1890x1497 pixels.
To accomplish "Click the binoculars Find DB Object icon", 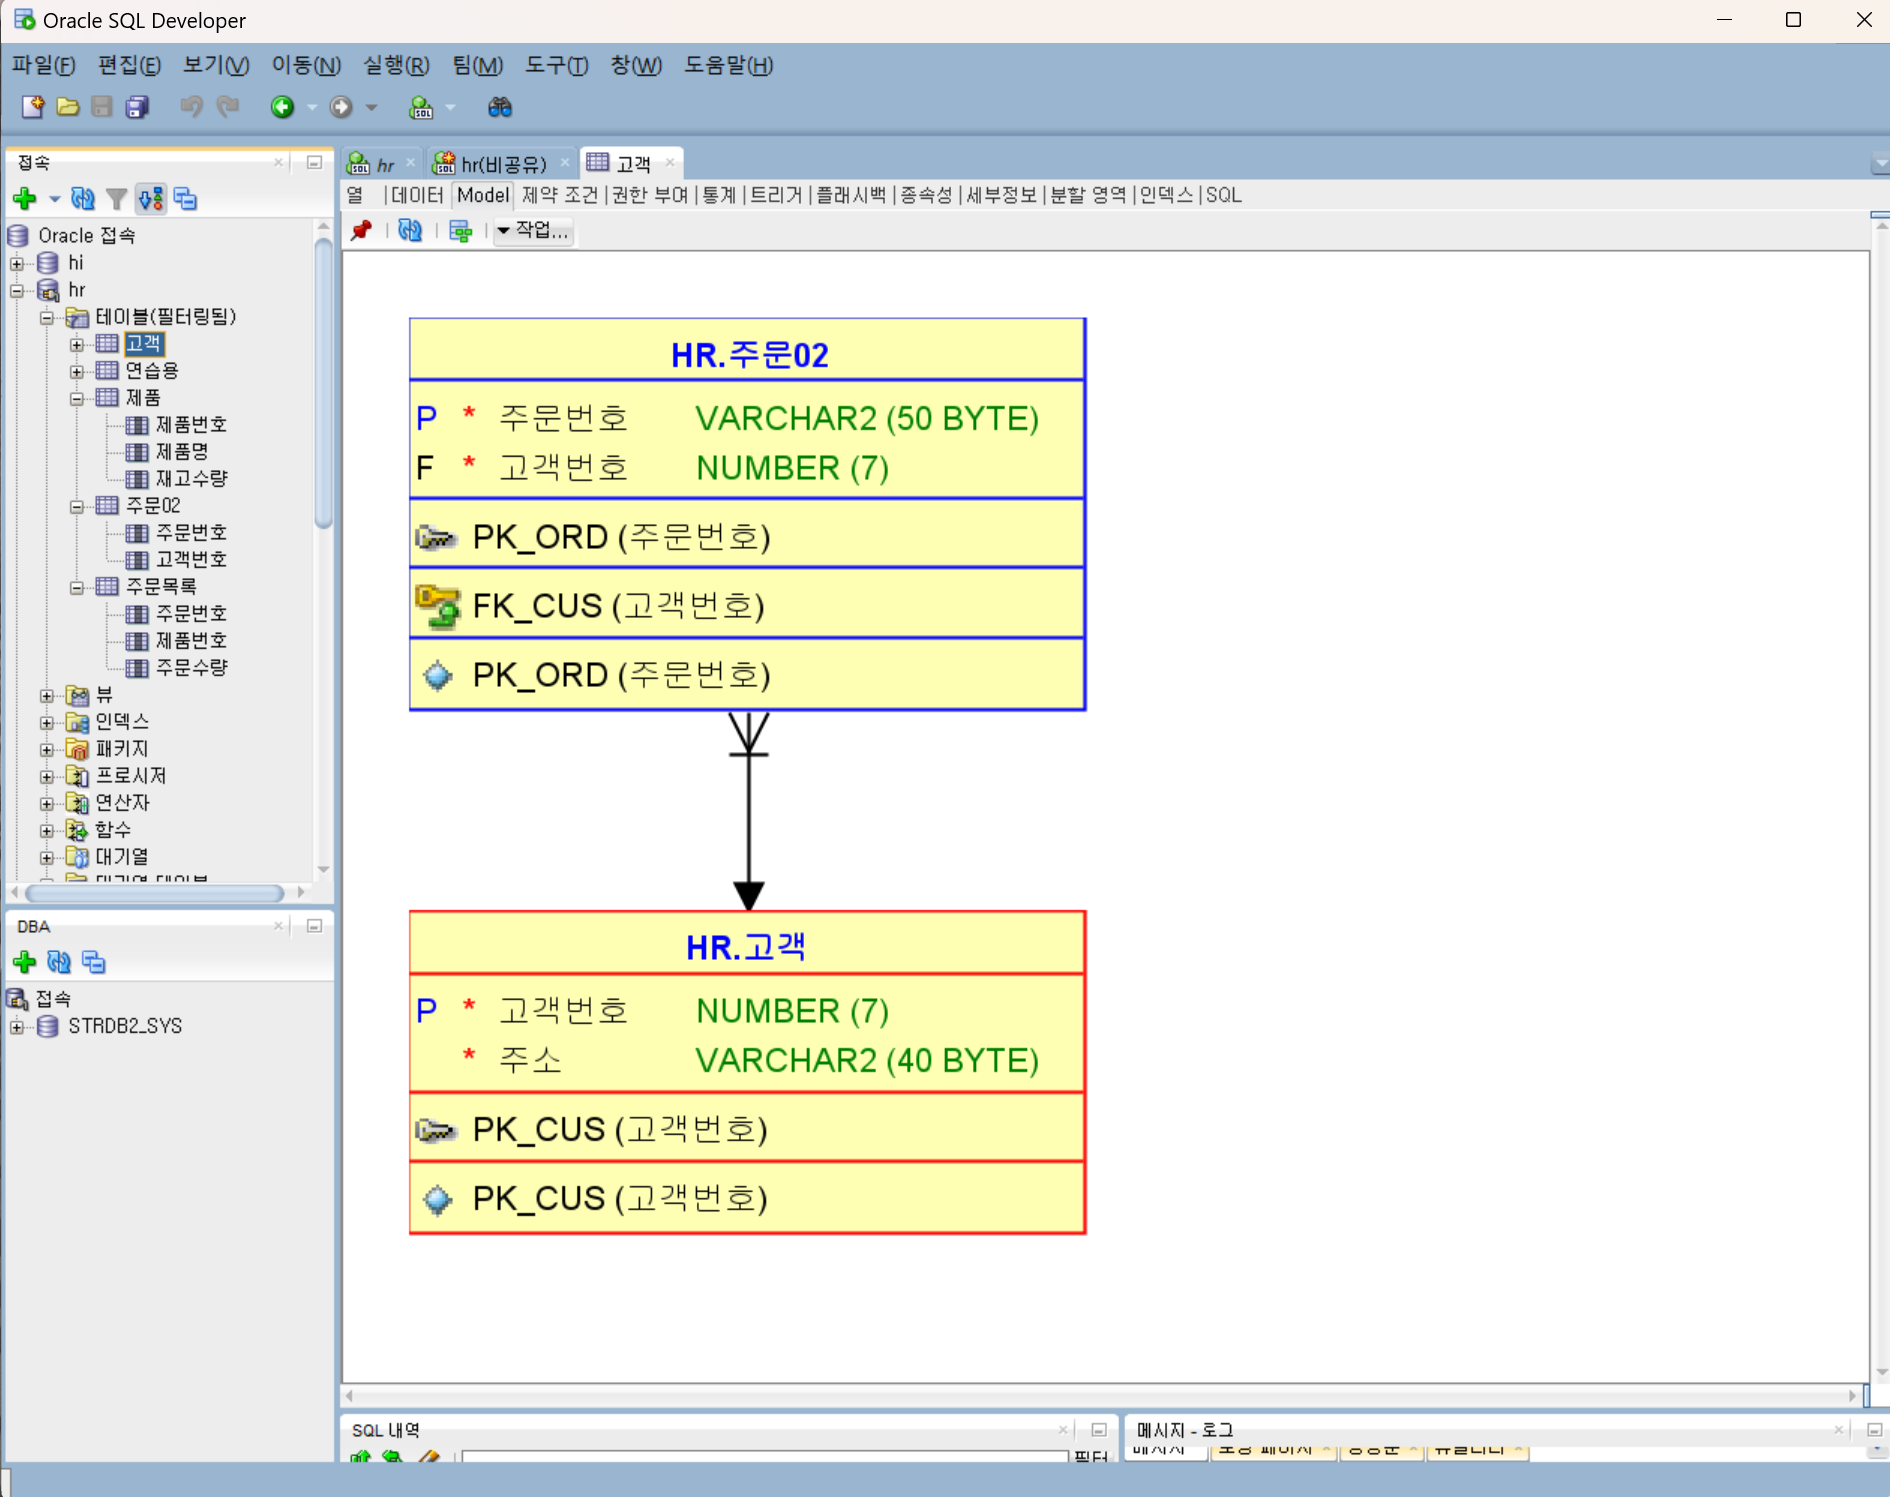I will (499, 107).
